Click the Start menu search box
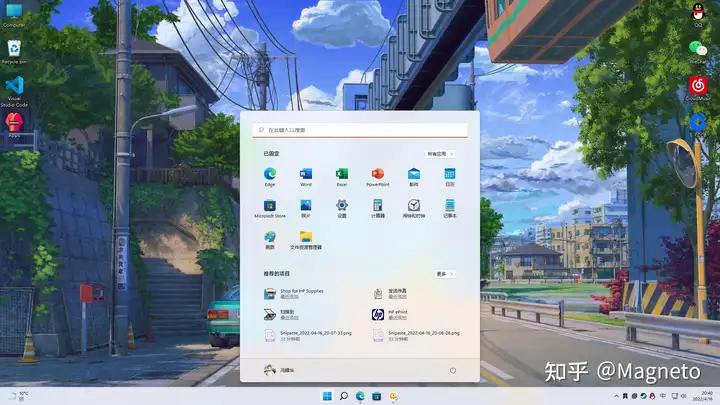 pyautogui.click(x=359, y=130)
